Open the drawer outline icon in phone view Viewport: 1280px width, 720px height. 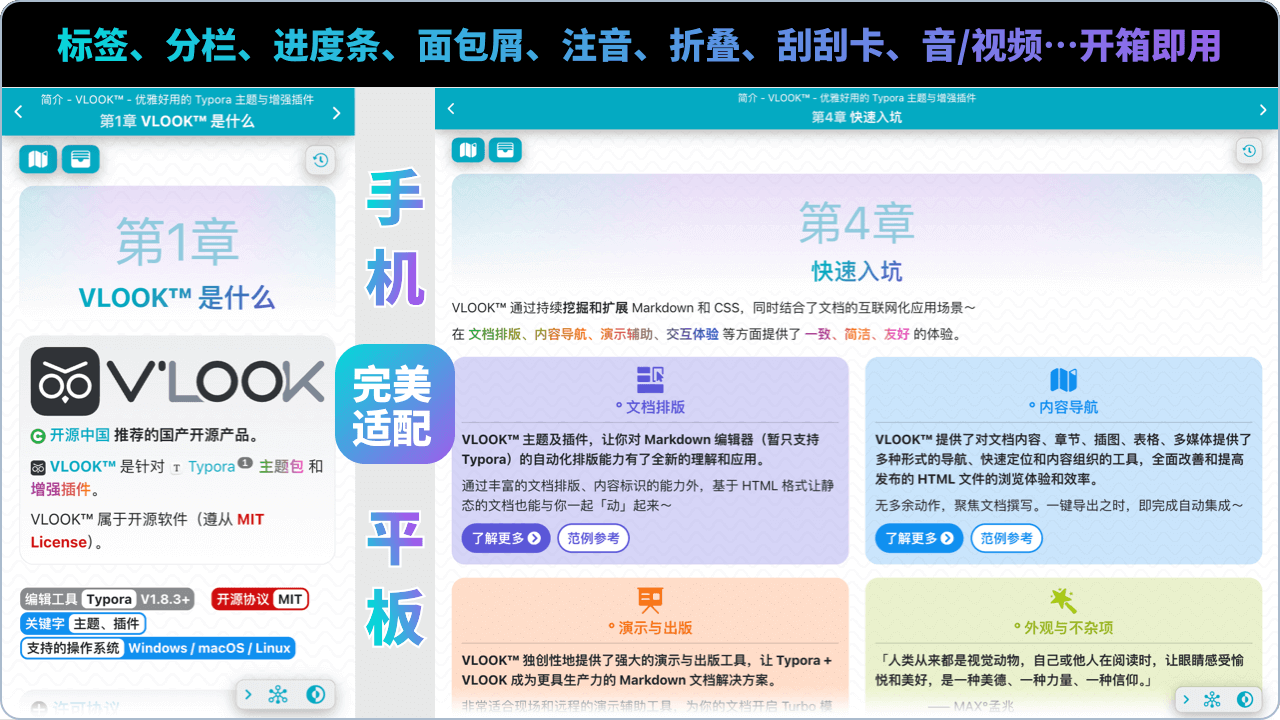80,160
